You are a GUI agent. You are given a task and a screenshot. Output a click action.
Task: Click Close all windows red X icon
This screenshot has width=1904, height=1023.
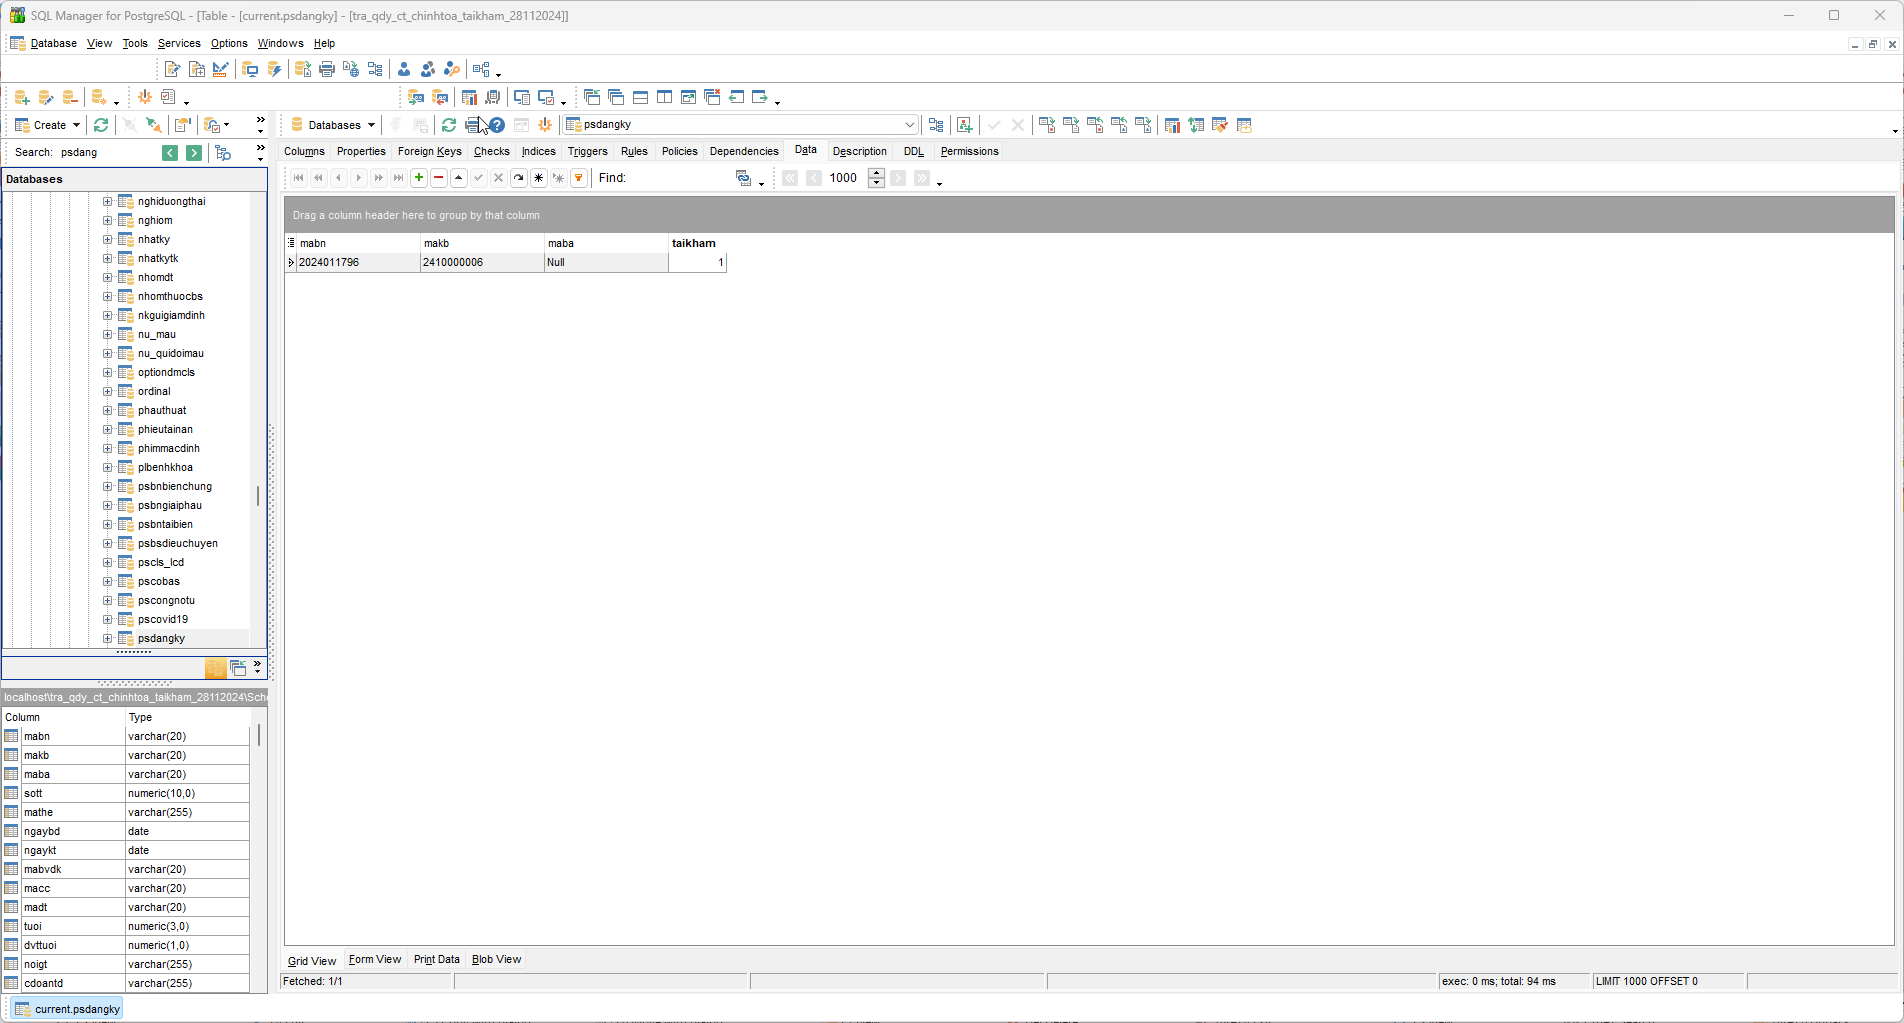coord(712,97)
